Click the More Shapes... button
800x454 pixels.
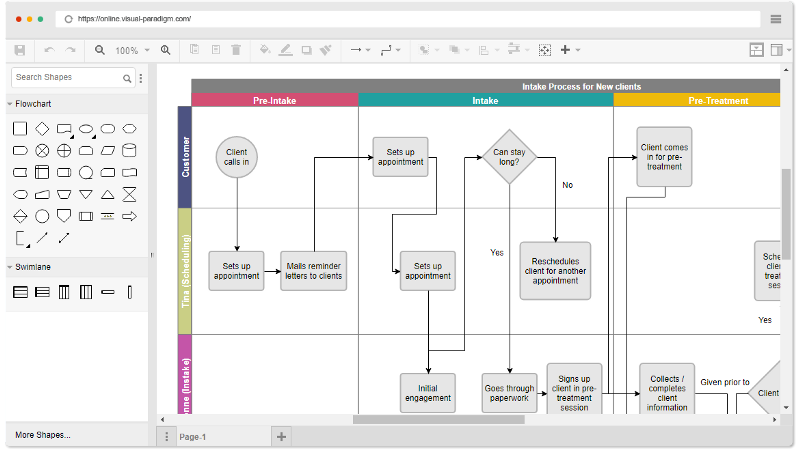click(x=43, y=435)
